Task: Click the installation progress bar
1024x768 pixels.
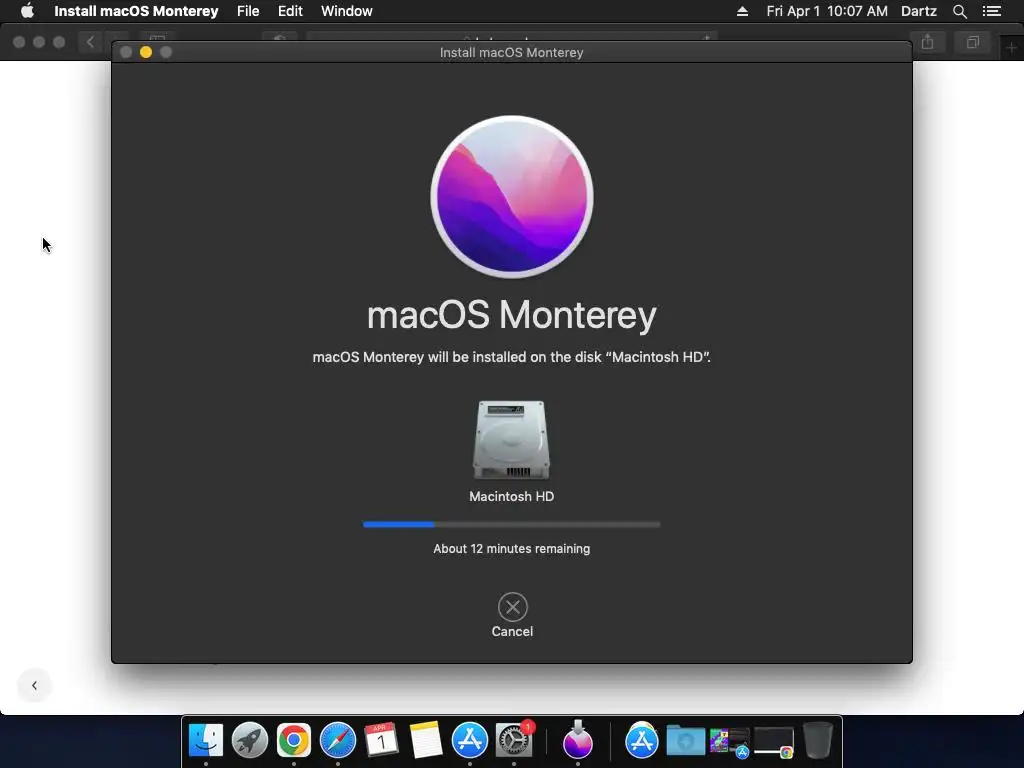Action: [511, 524]
